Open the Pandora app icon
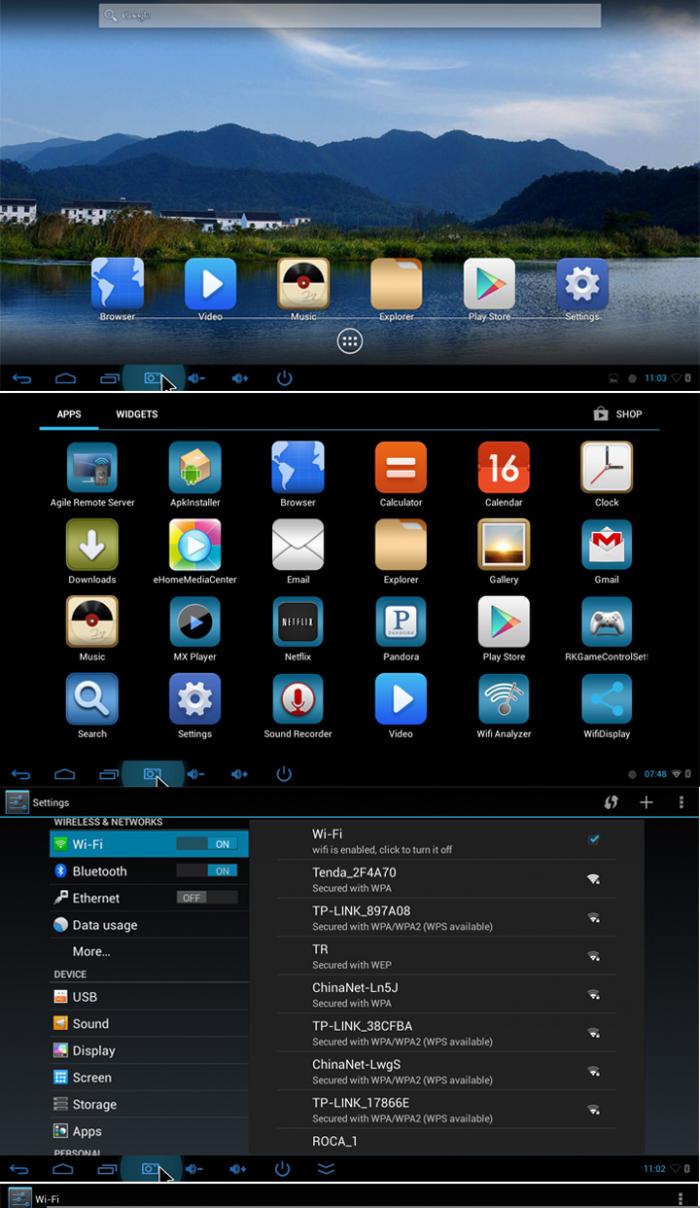Viewport: 700px width, 1208px height. pyautogui.click(x=401, y=622)
